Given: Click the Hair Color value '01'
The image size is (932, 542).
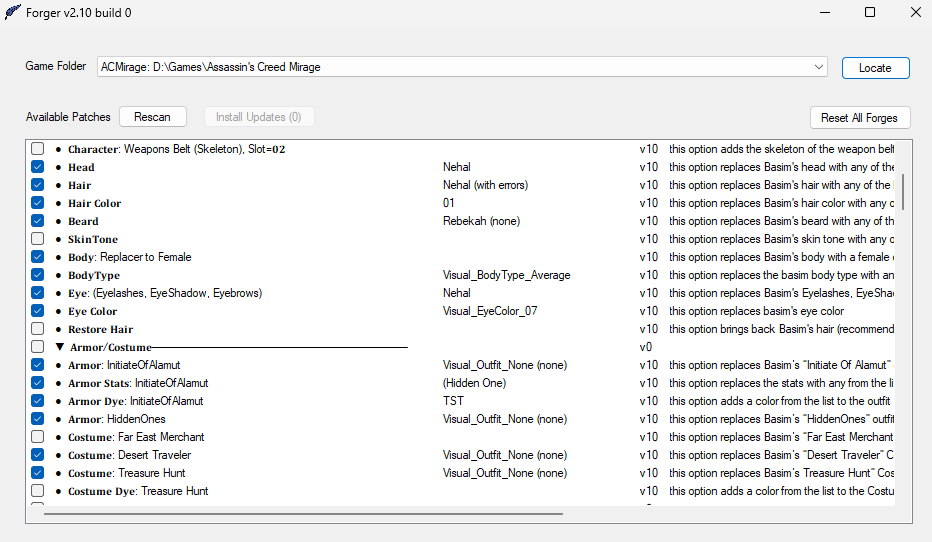Looking at the screenshot, I should click(x=449, y=203).
